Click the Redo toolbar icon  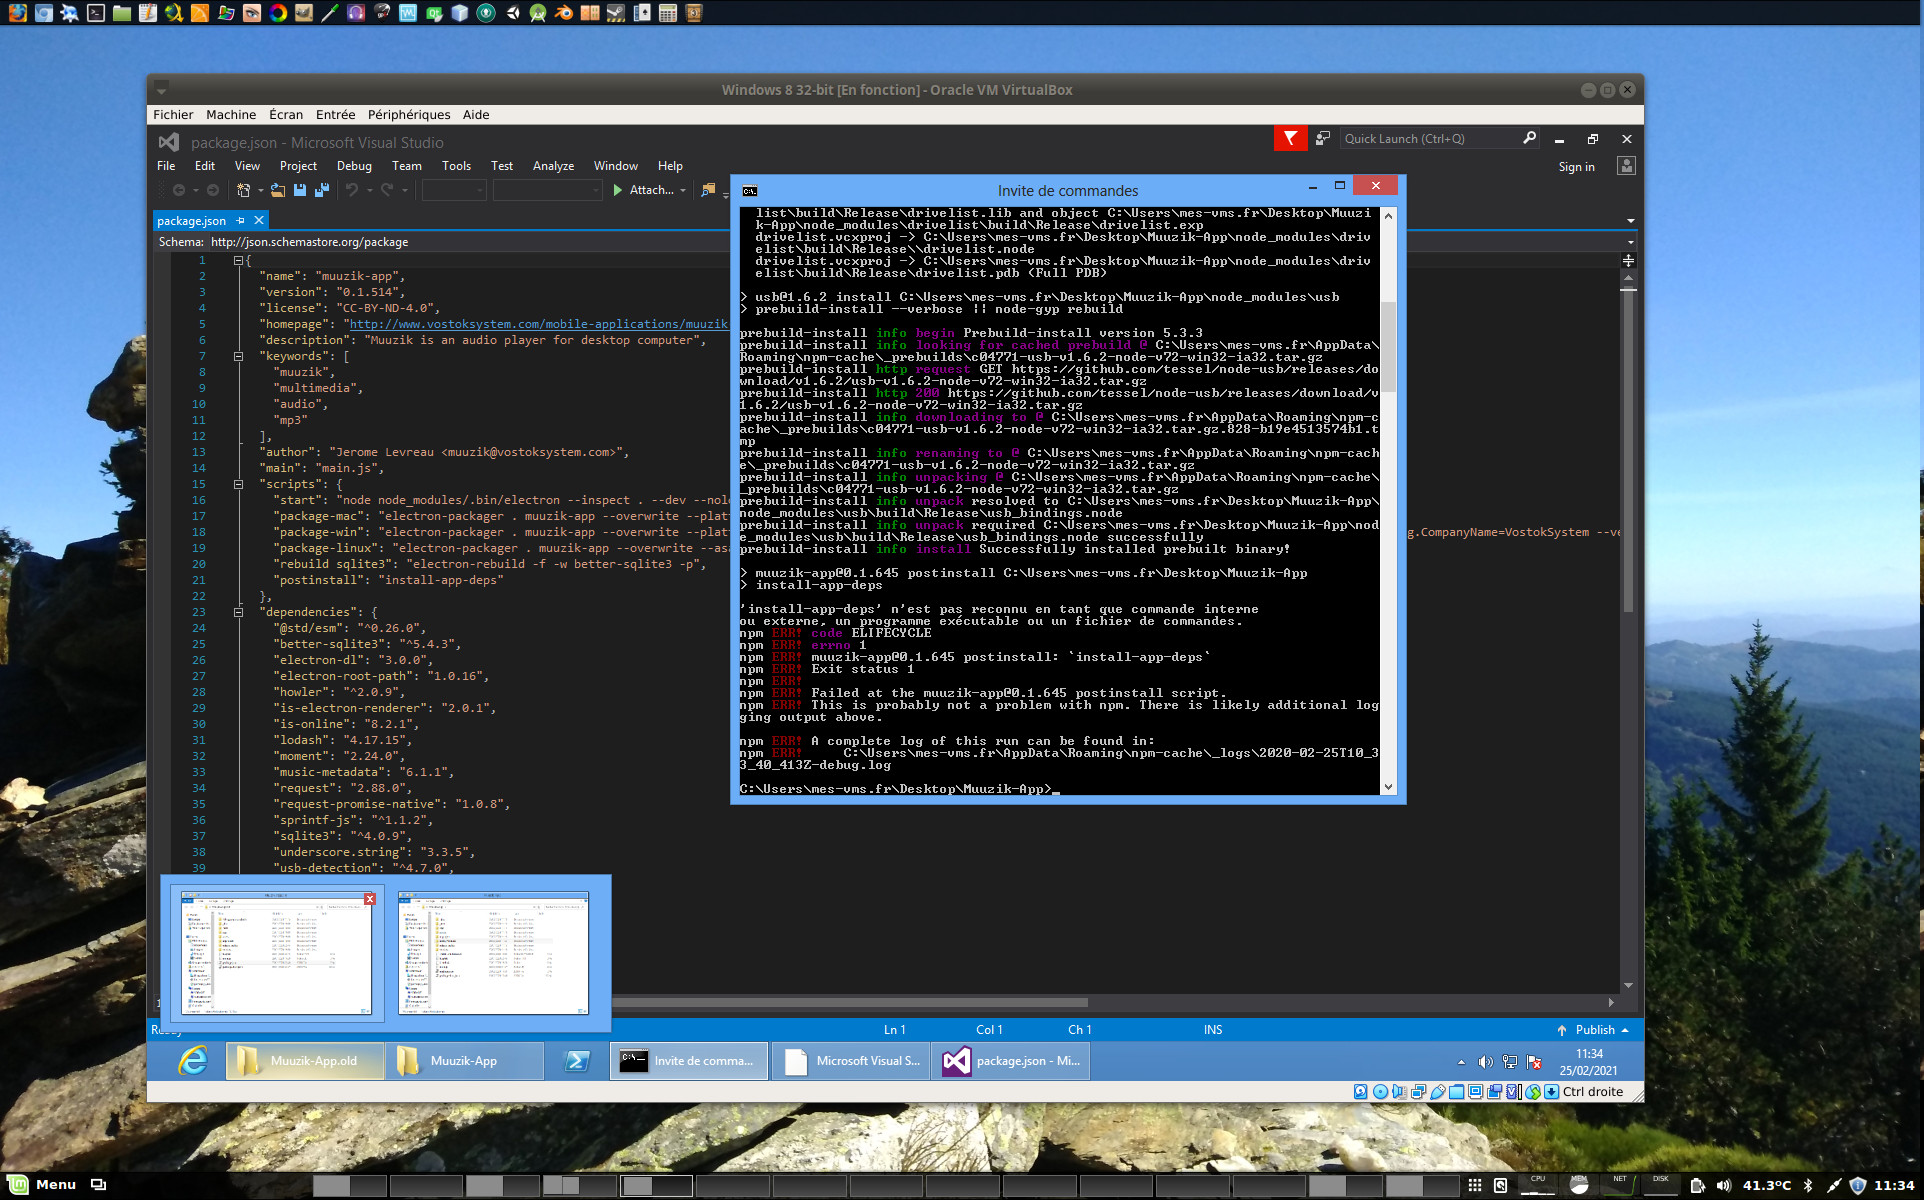tap(387, 190)
